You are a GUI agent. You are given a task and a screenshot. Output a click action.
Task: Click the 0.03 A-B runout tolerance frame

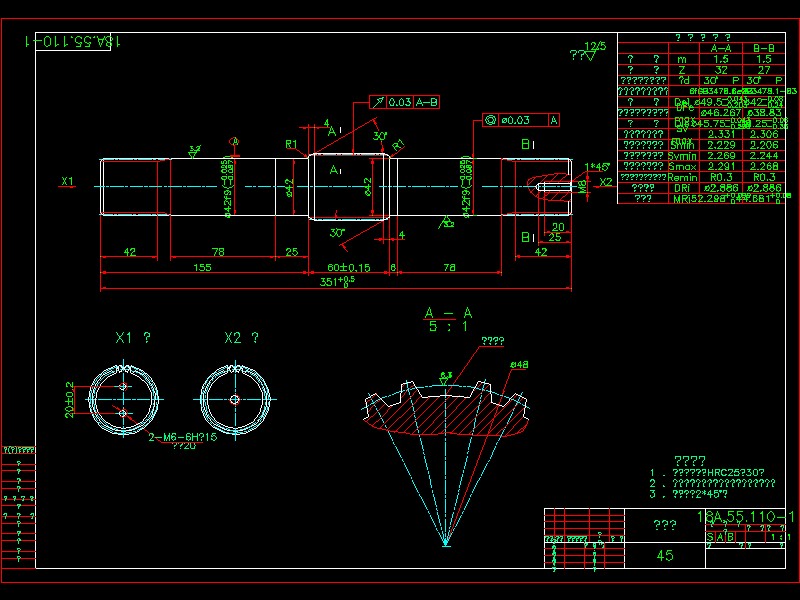pos(404,102)
